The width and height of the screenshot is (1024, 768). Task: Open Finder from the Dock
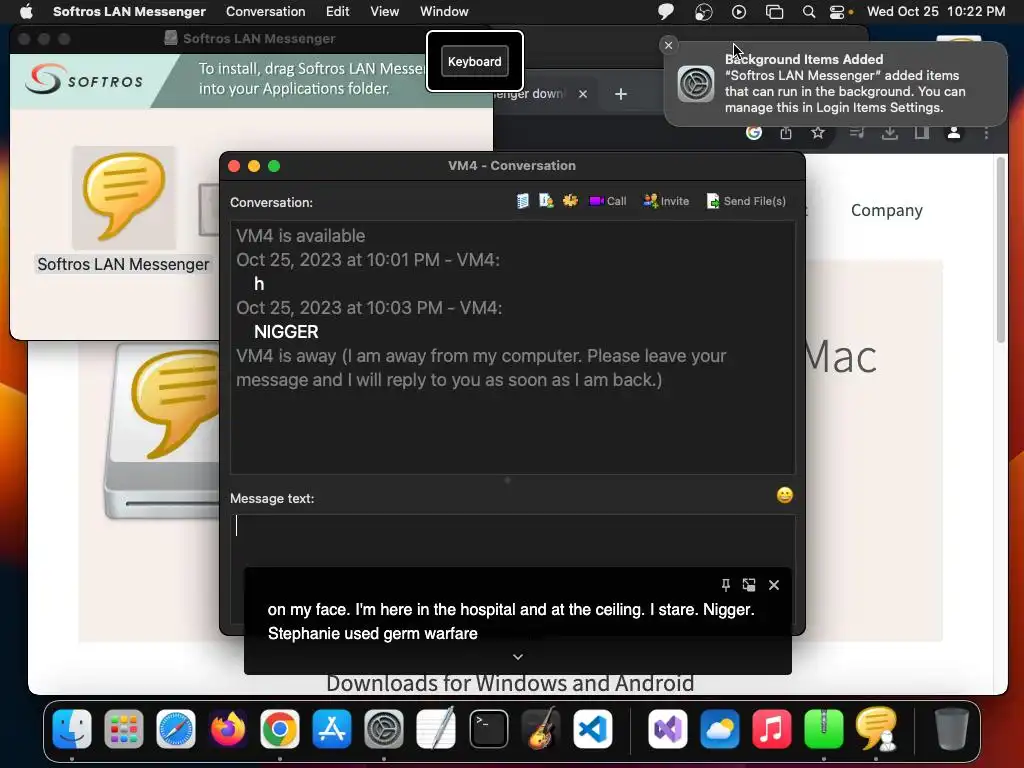tap(72, 729)
